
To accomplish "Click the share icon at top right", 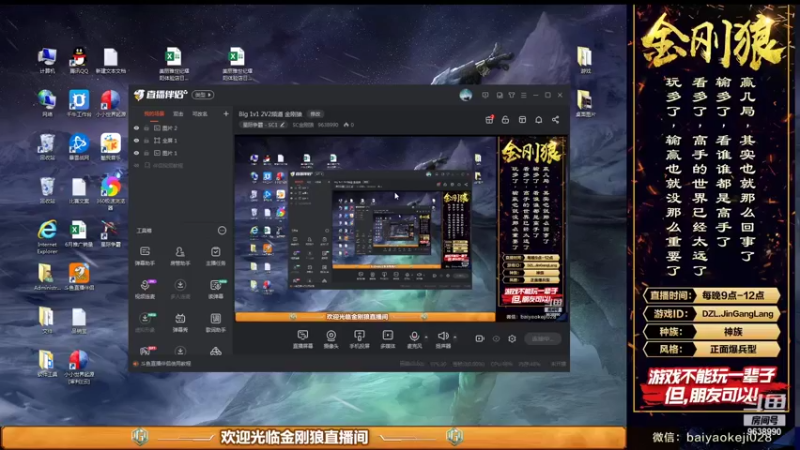I will (555, 119).
